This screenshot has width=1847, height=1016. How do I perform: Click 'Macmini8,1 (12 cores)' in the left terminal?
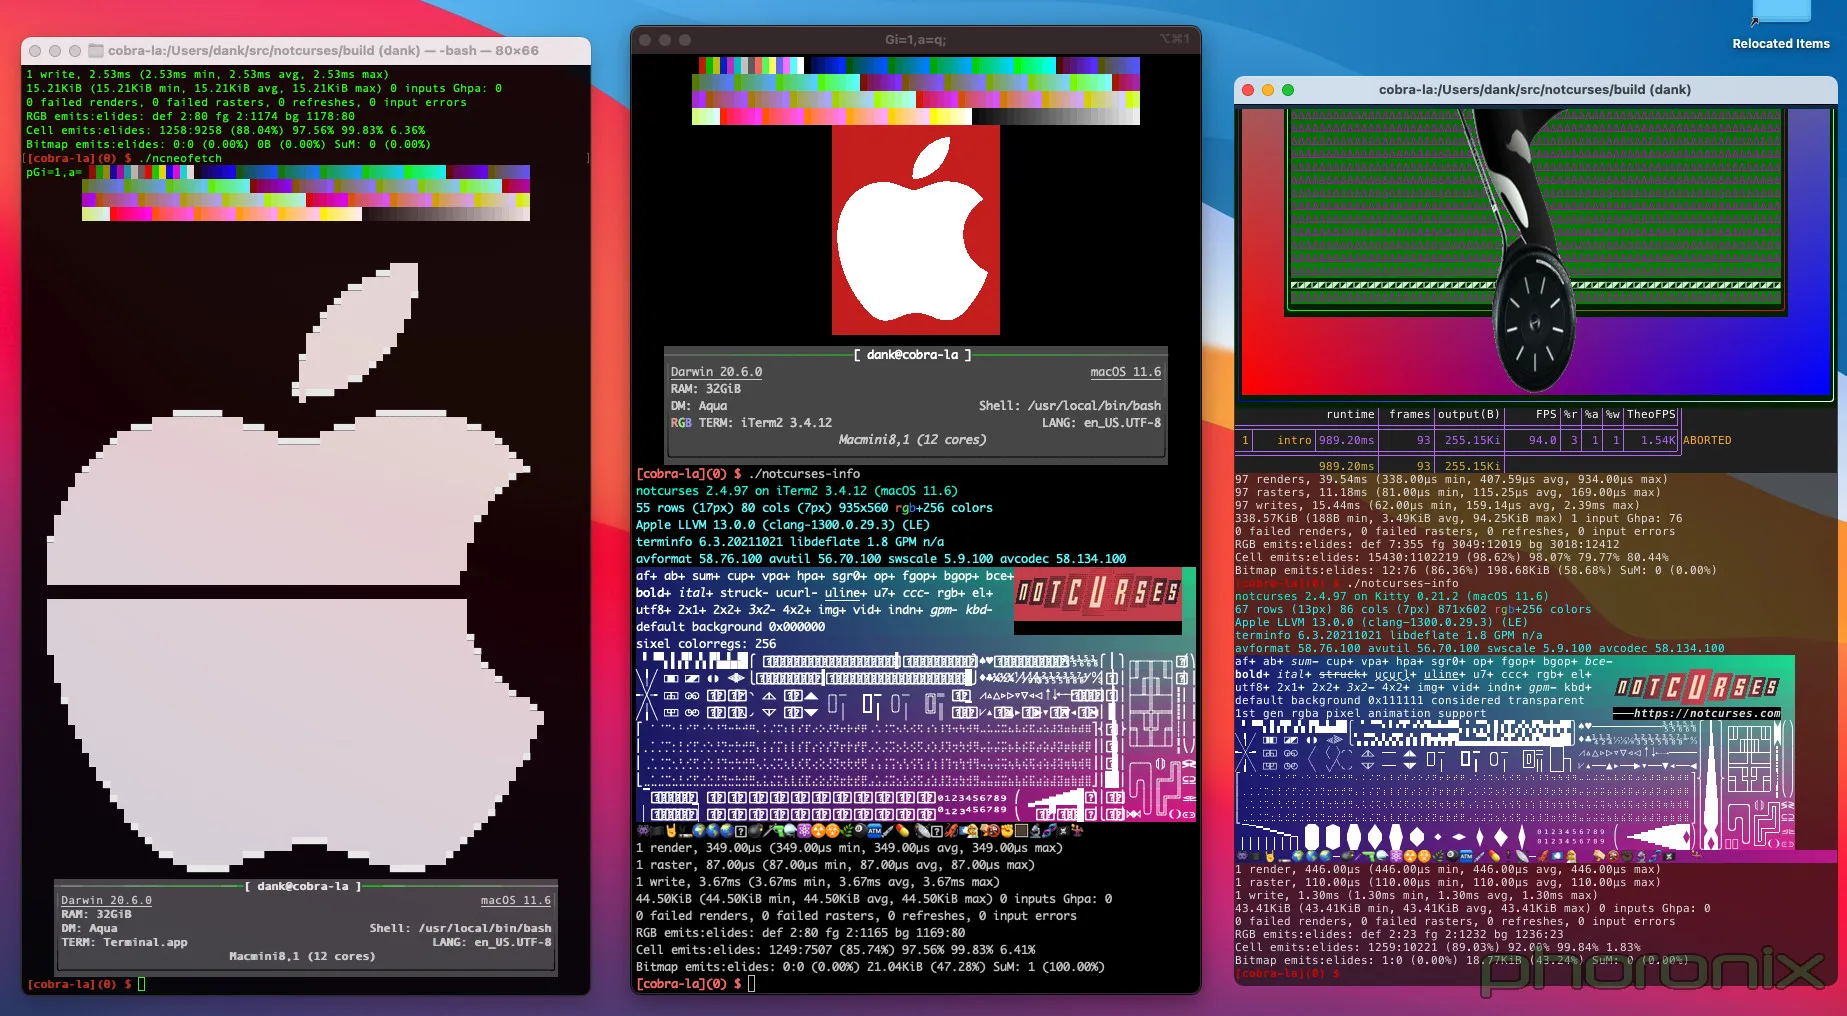[x=302, y=956]
